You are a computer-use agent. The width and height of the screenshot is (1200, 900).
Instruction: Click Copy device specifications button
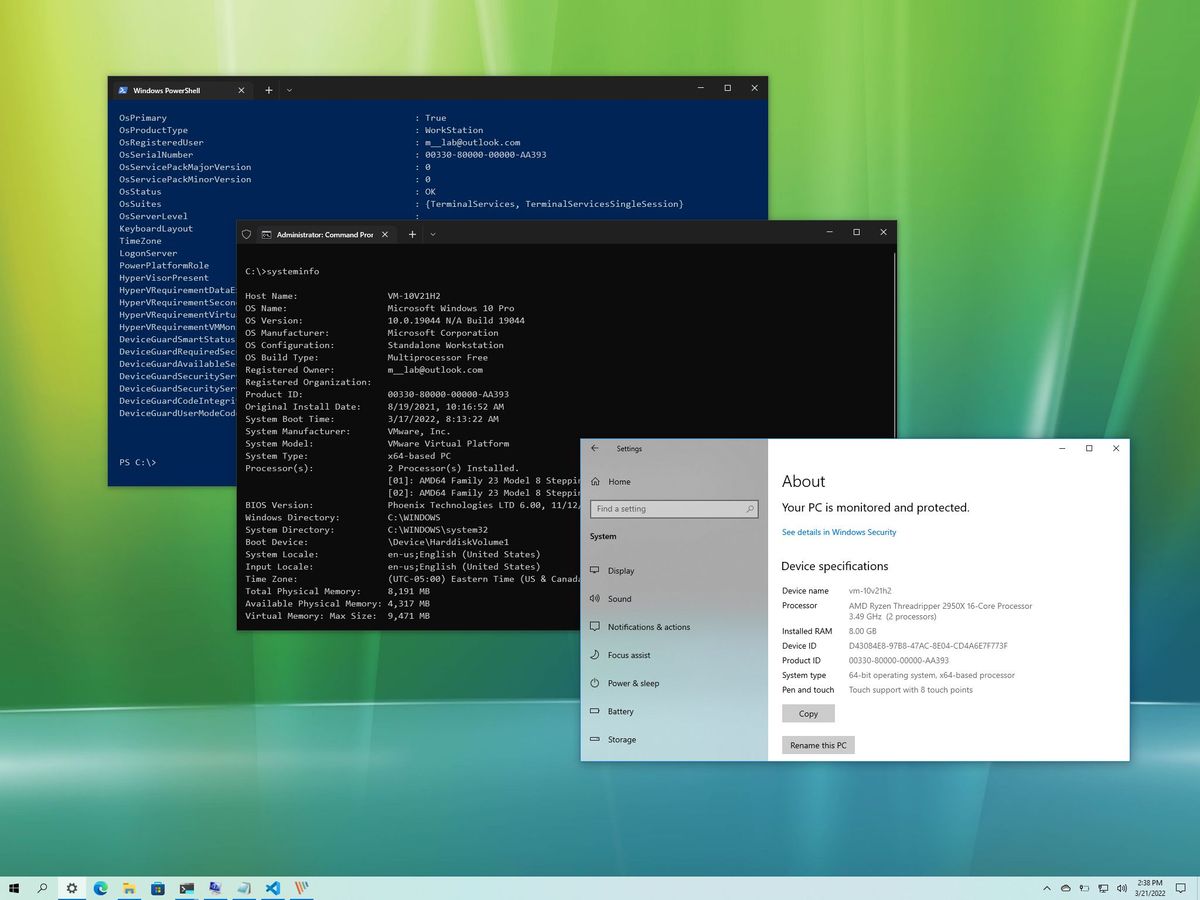pos(808,714)
